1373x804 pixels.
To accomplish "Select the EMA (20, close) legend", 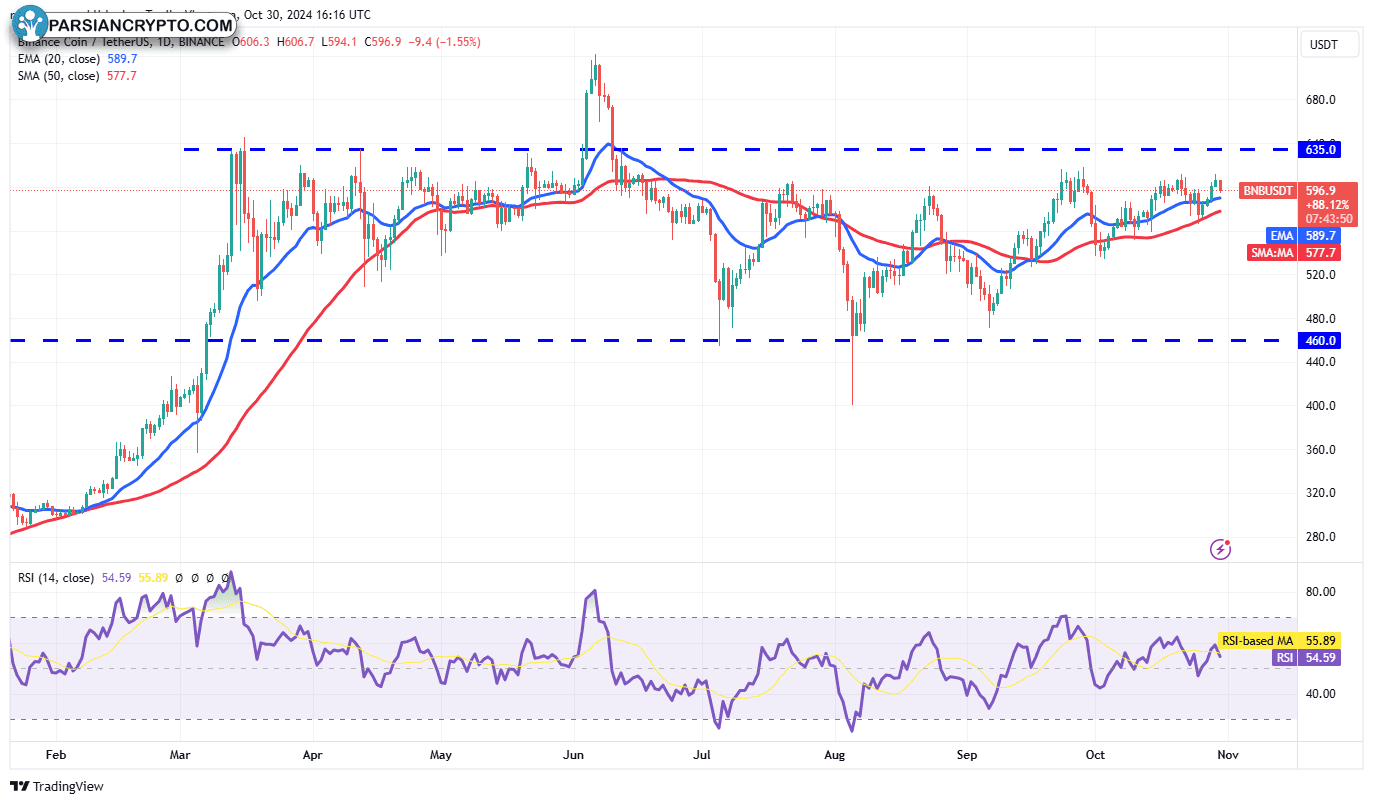I will pos(59,59).
